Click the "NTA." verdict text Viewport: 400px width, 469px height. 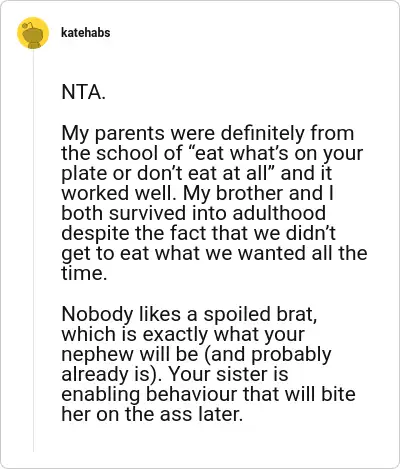(x=84, y=92)
